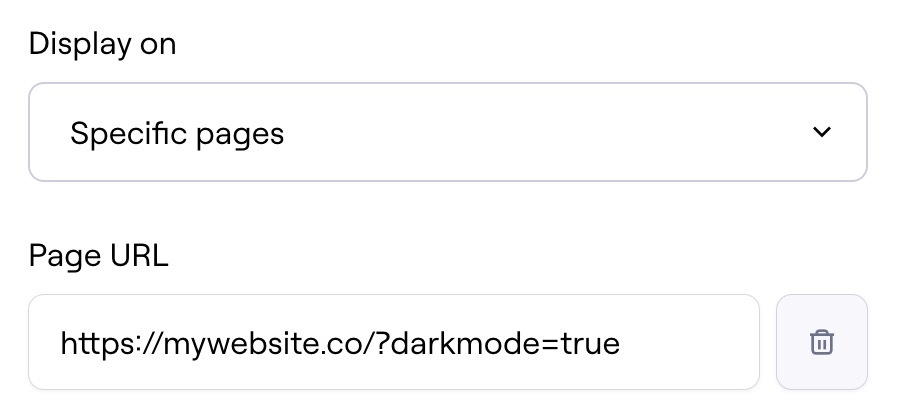This screenshot has width=900, height=412.
Task: Click the chevron arrow in Specific pages
Action: point(822,132)
